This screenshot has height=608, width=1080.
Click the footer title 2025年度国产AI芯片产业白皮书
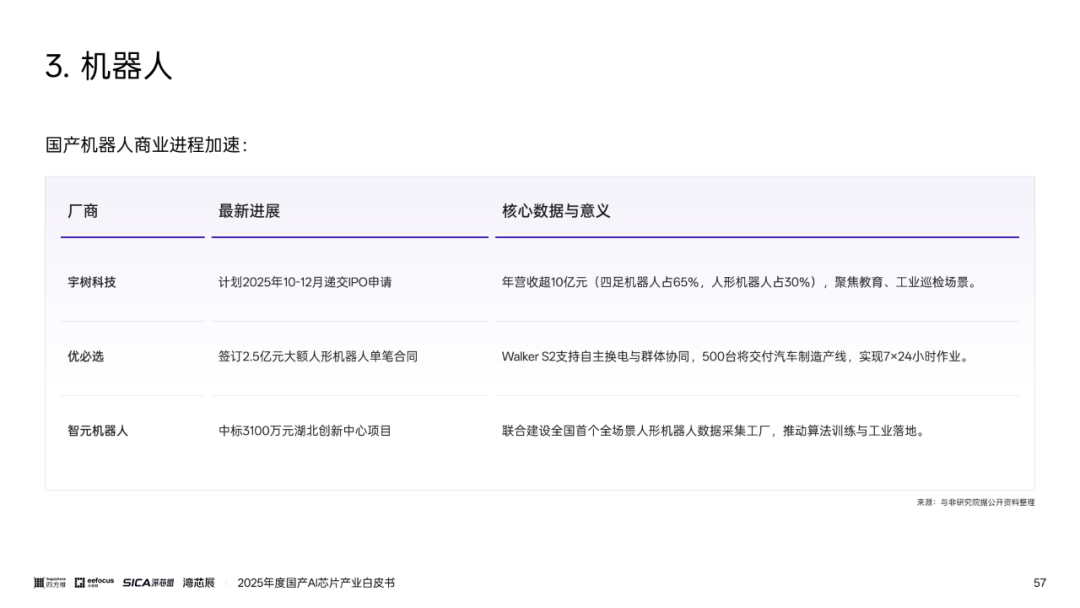point(316,583)
